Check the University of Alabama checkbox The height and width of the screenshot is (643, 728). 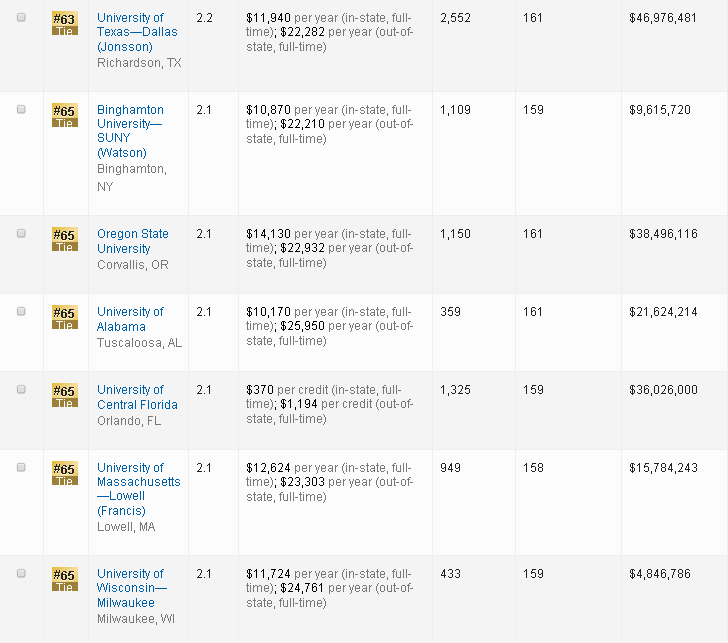(21, 311)
